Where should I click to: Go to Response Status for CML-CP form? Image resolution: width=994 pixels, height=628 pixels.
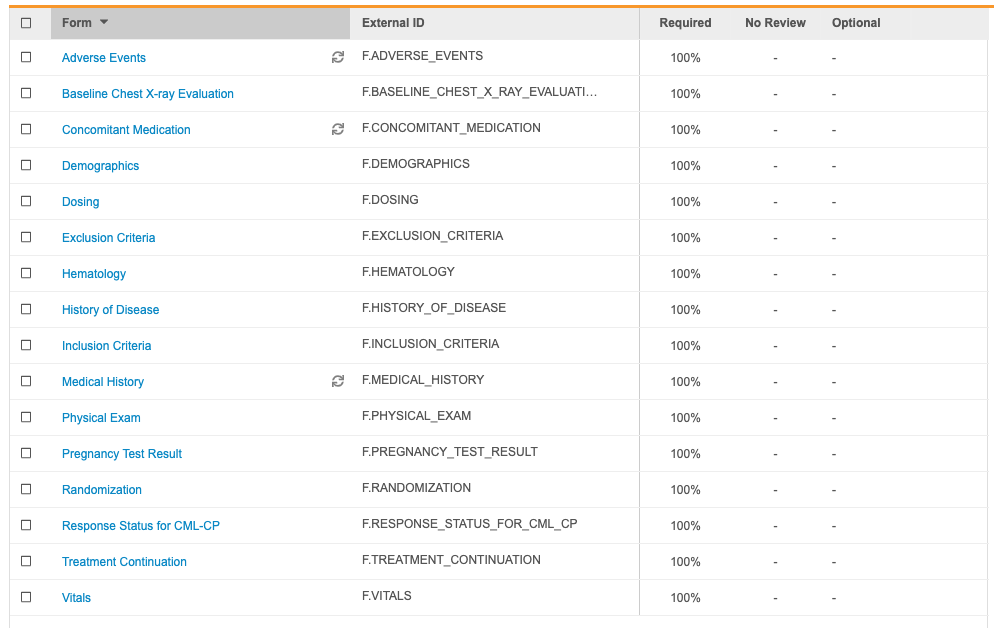[x=141, y=526]
